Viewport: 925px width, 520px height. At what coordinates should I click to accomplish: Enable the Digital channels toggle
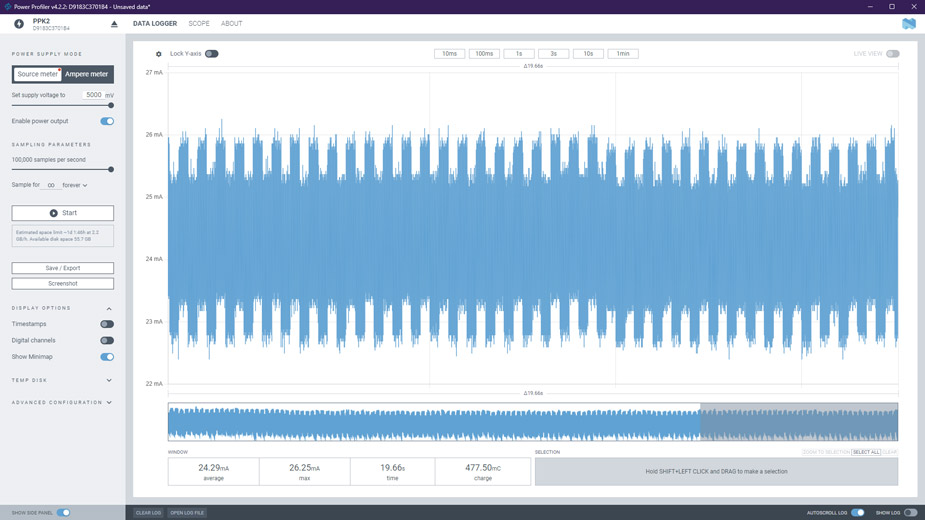tap(107, 340)
